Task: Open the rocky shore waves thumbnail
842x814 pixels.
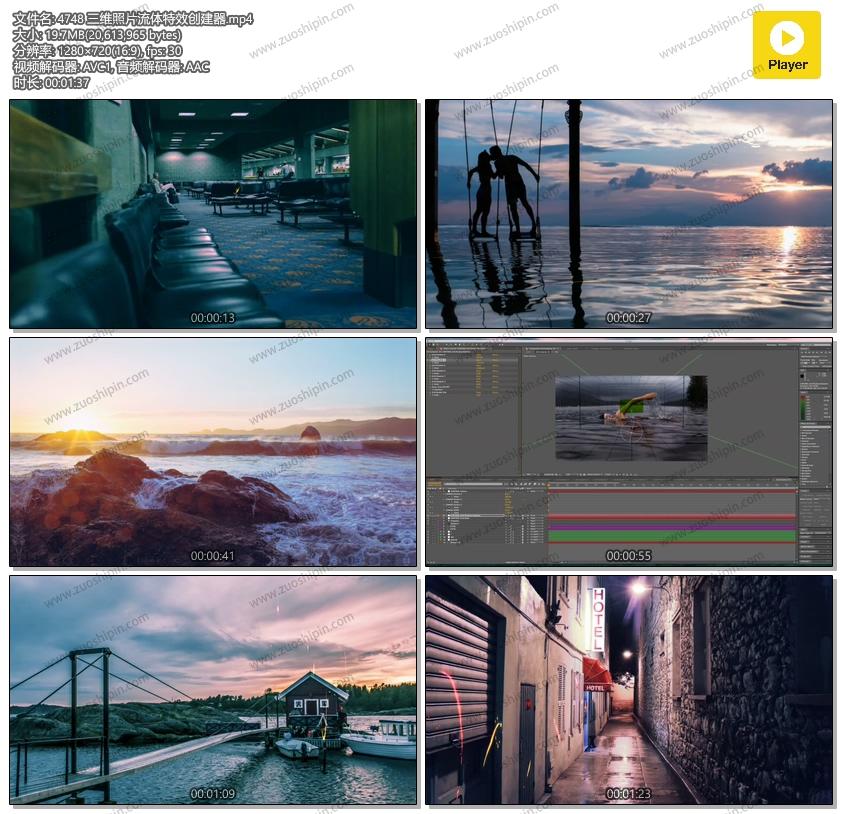Action: (x=213, y=451)
